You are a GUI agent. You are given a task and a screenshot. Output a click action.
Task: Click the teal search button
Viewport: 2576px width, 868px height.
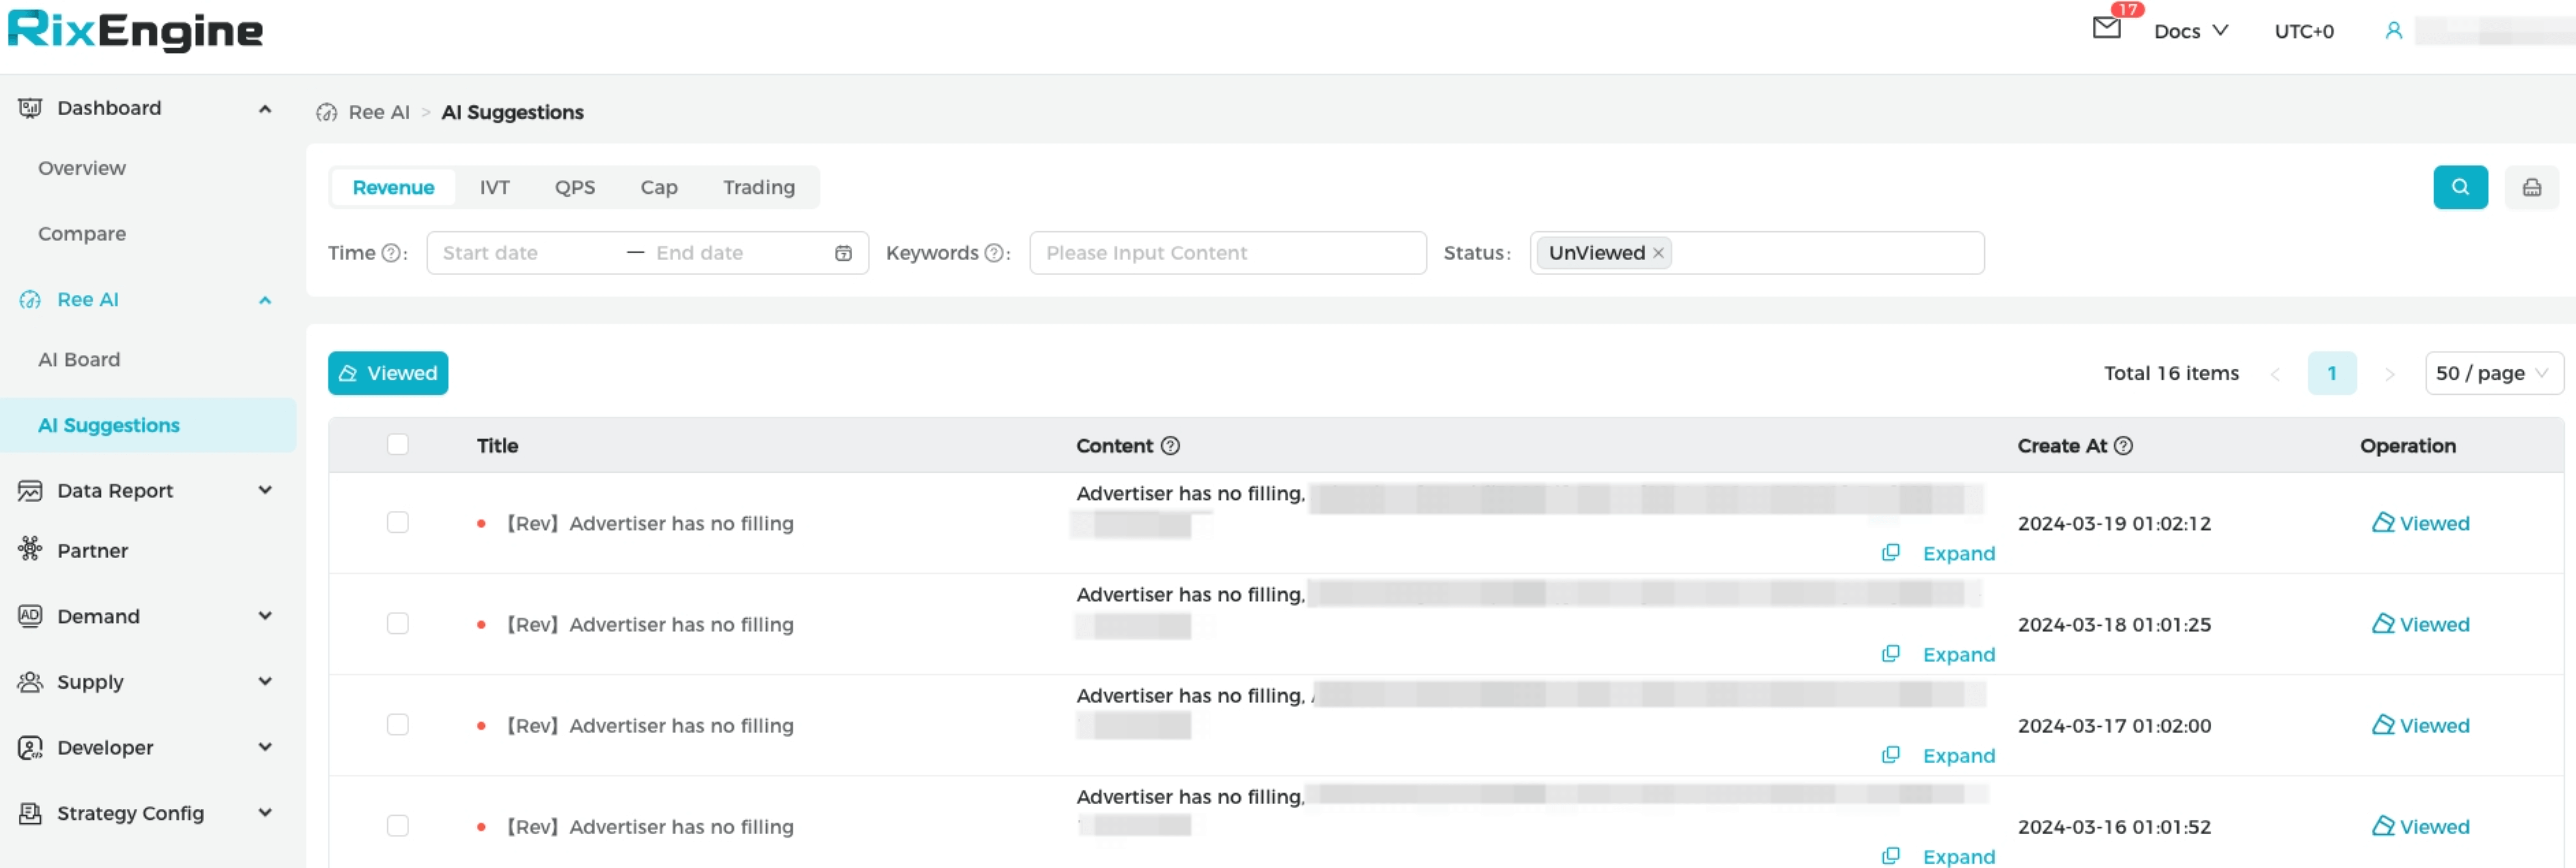[2460, 187]
